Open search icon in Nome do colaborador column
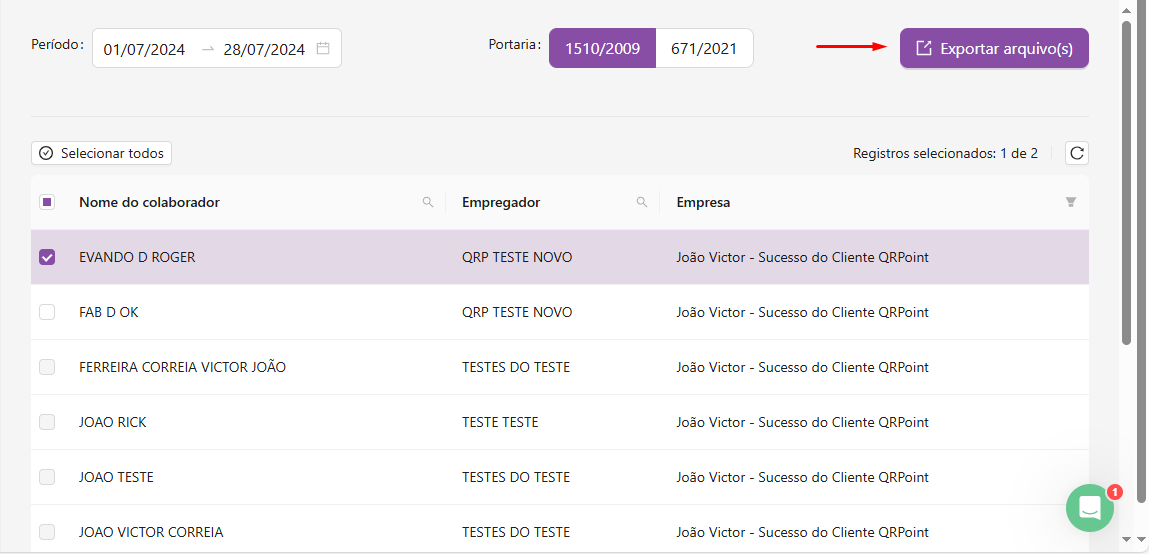Image resolution: width=1149 pixels, height=554 pixels. [428, 202]
